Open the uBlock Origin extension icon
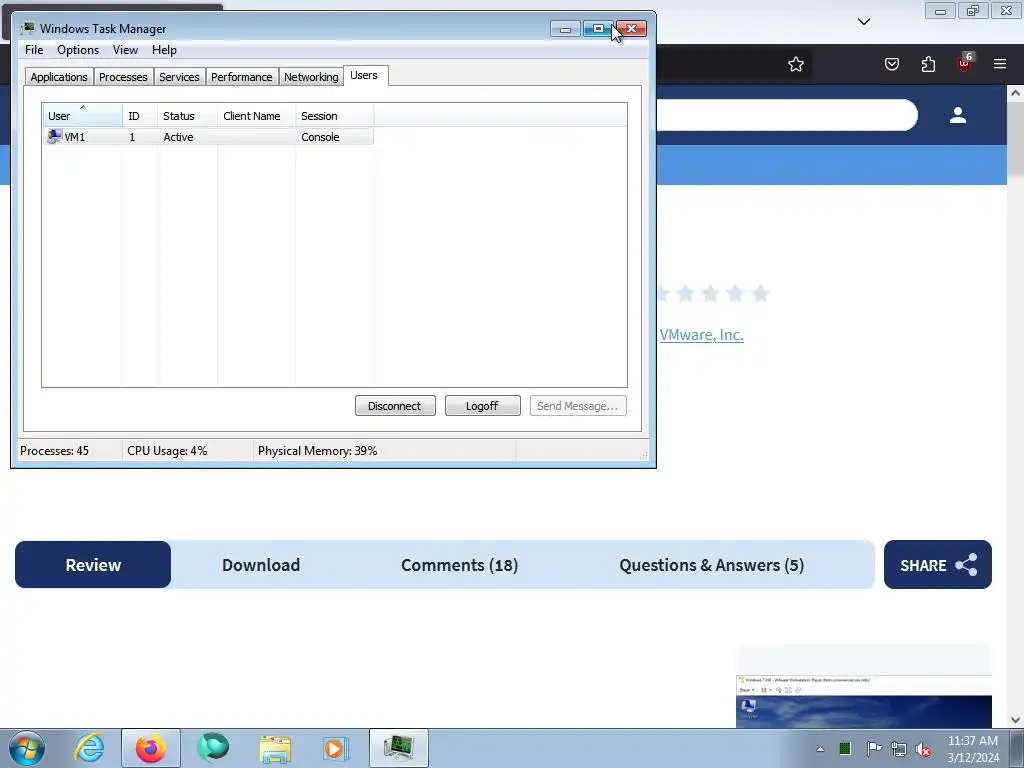 click(965, 63)
